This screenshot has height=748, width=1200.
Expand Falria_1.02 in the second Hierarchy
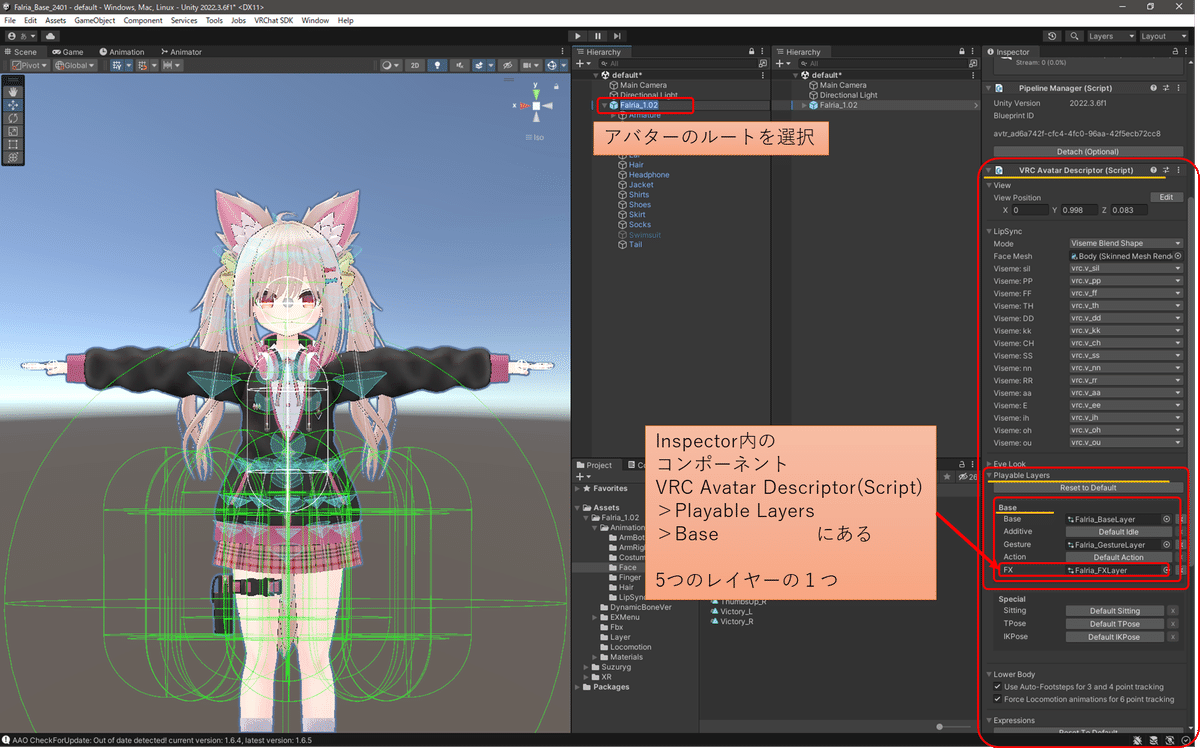pos(802,105)
